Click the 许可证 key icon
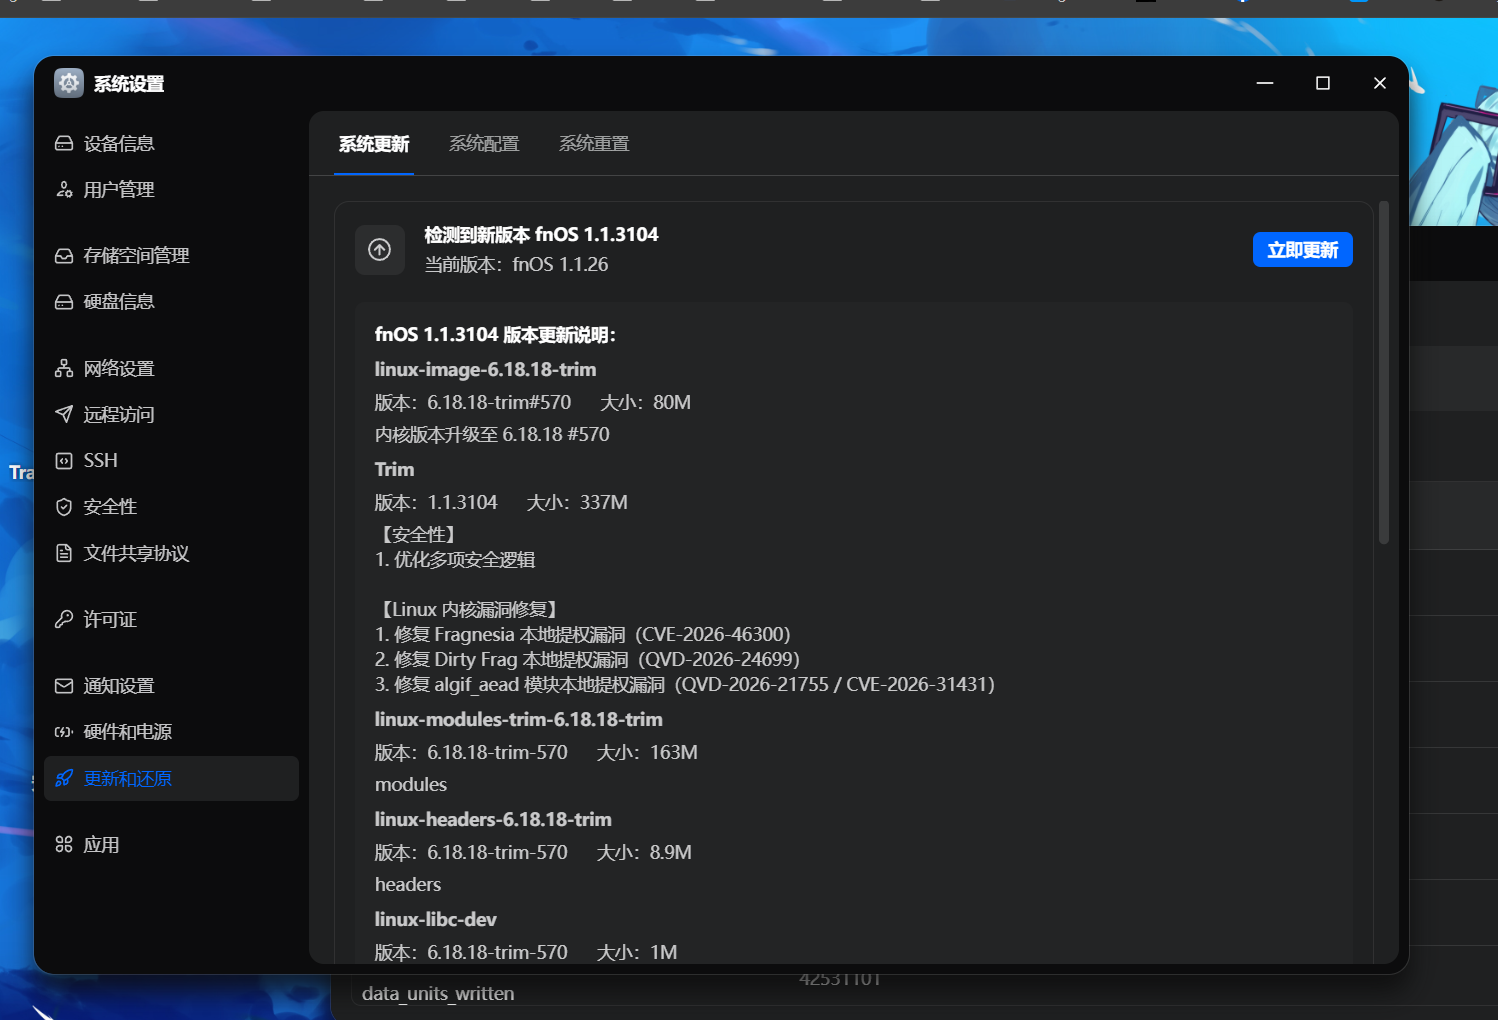This screenshot has height=1020, width=1498. pyautogui.click(x=64, y=619)
